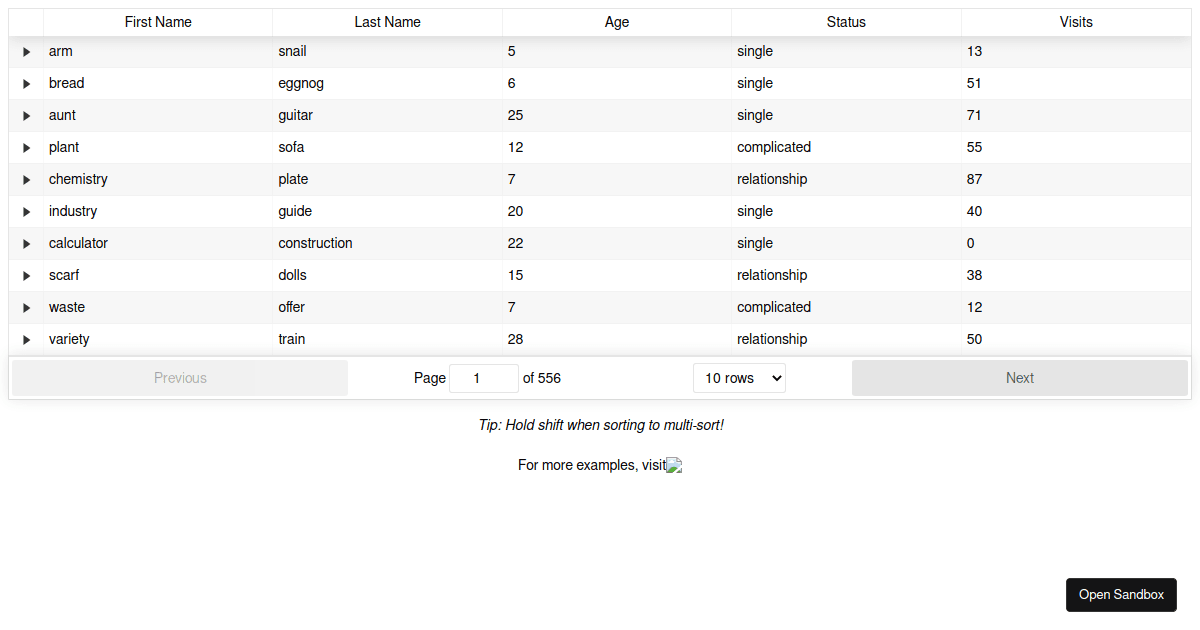Viewport: 1200px width, 630px height.
Task: Click the image icon after "visit"
Action: click(674, 465)
